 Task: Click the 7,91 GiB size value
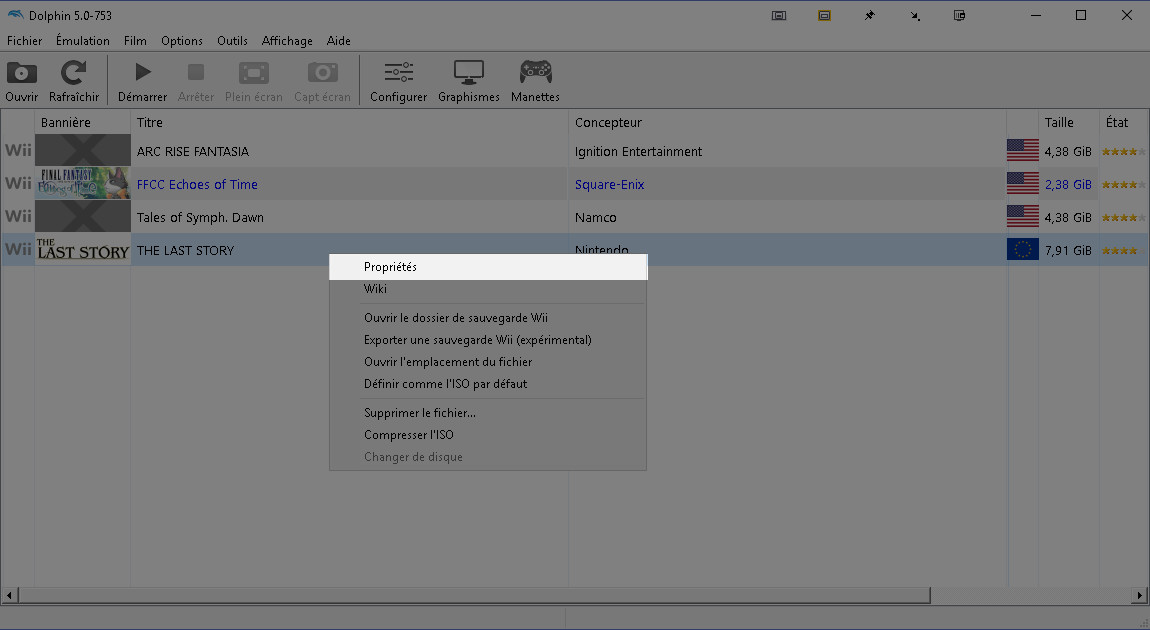click(x=1068, y=251)
